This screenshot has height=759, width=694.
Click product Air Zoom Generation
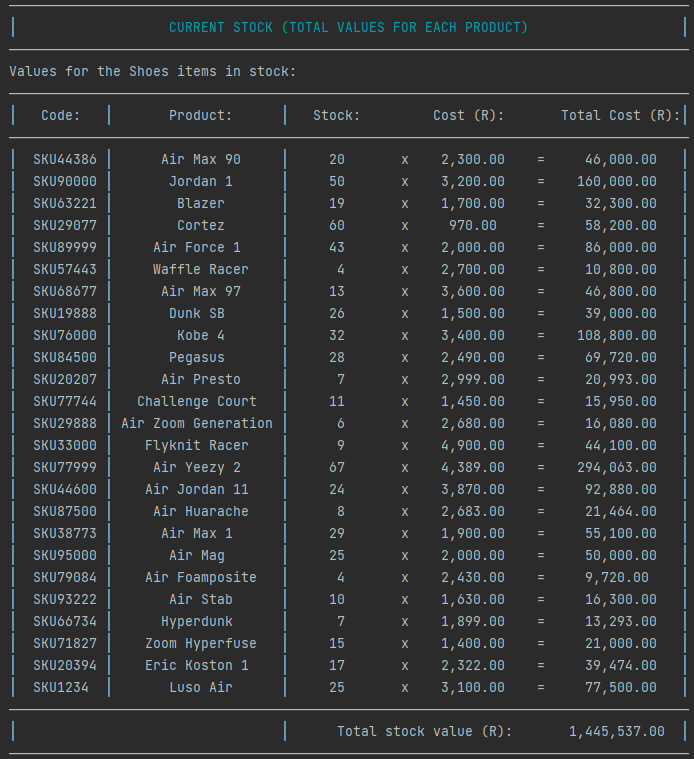coord(197,424)
